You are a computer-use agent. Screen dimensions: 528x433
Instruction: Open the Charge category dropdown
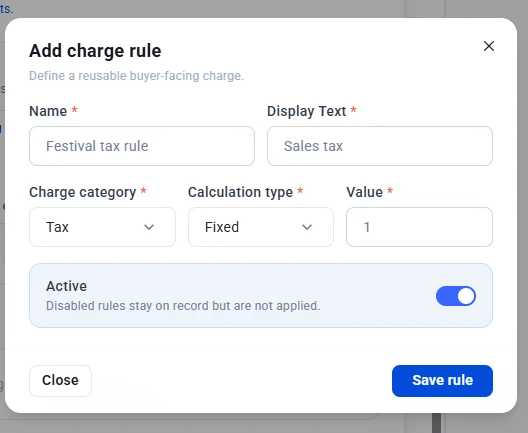[x=102, y=227]
